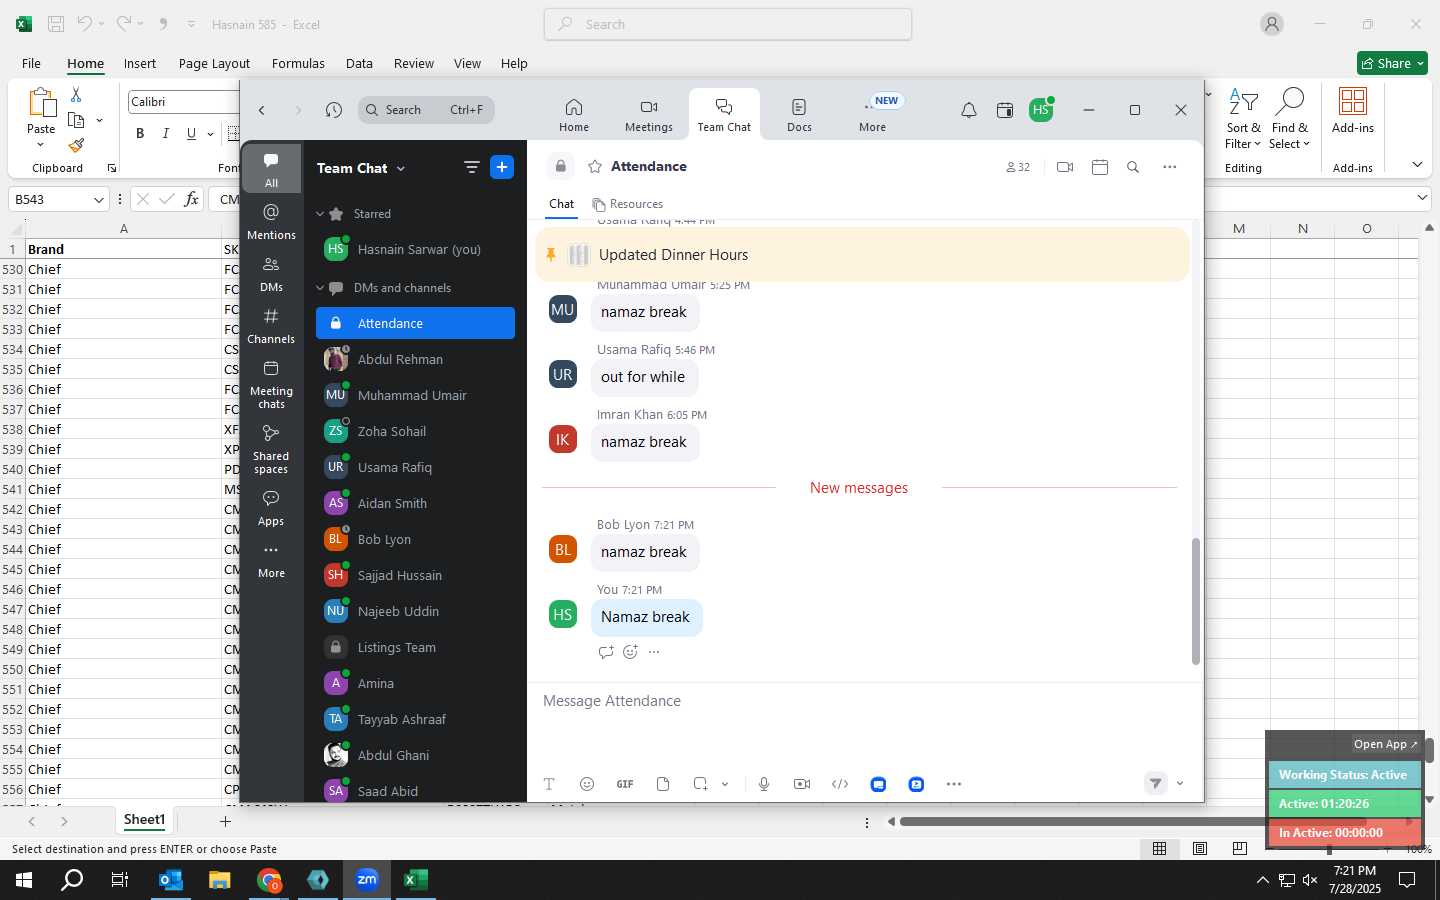
Task: Open Chrome from the Windows taskbar
Action: pyautogui.click(x=269, y=880)
